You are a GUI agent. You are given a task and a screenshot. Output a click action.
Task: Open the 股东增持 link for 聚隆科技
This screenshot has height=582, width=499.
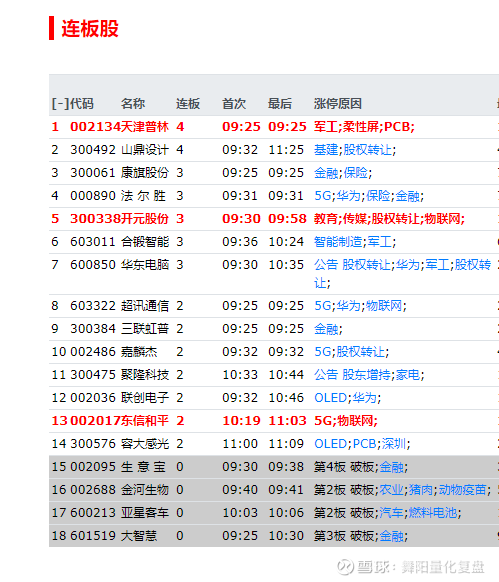pyautogui.click(x=366, y=375)
